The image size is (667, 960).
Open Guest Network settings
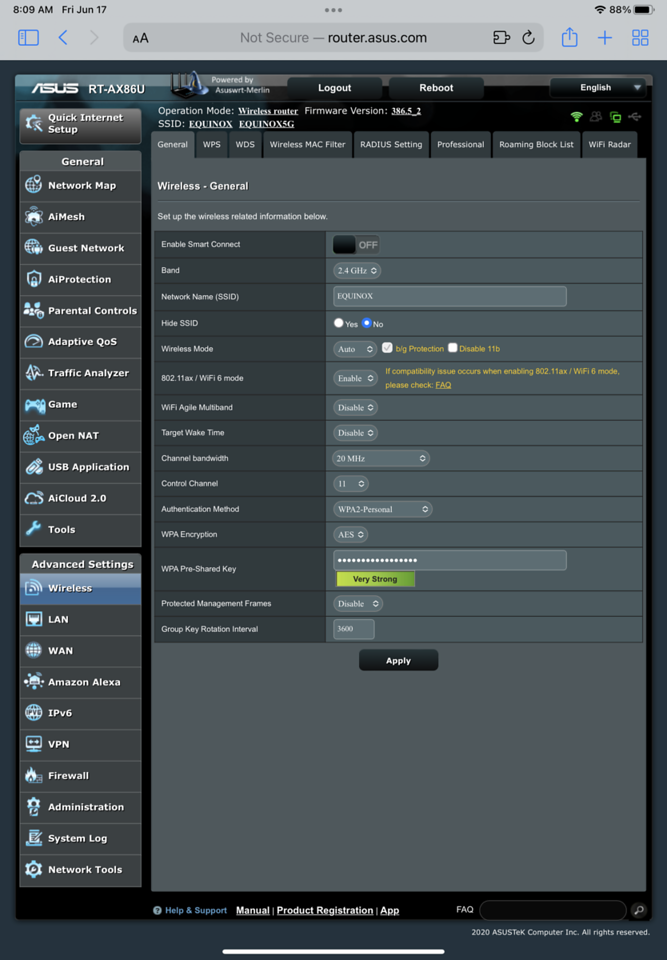(x=80, y=248)
